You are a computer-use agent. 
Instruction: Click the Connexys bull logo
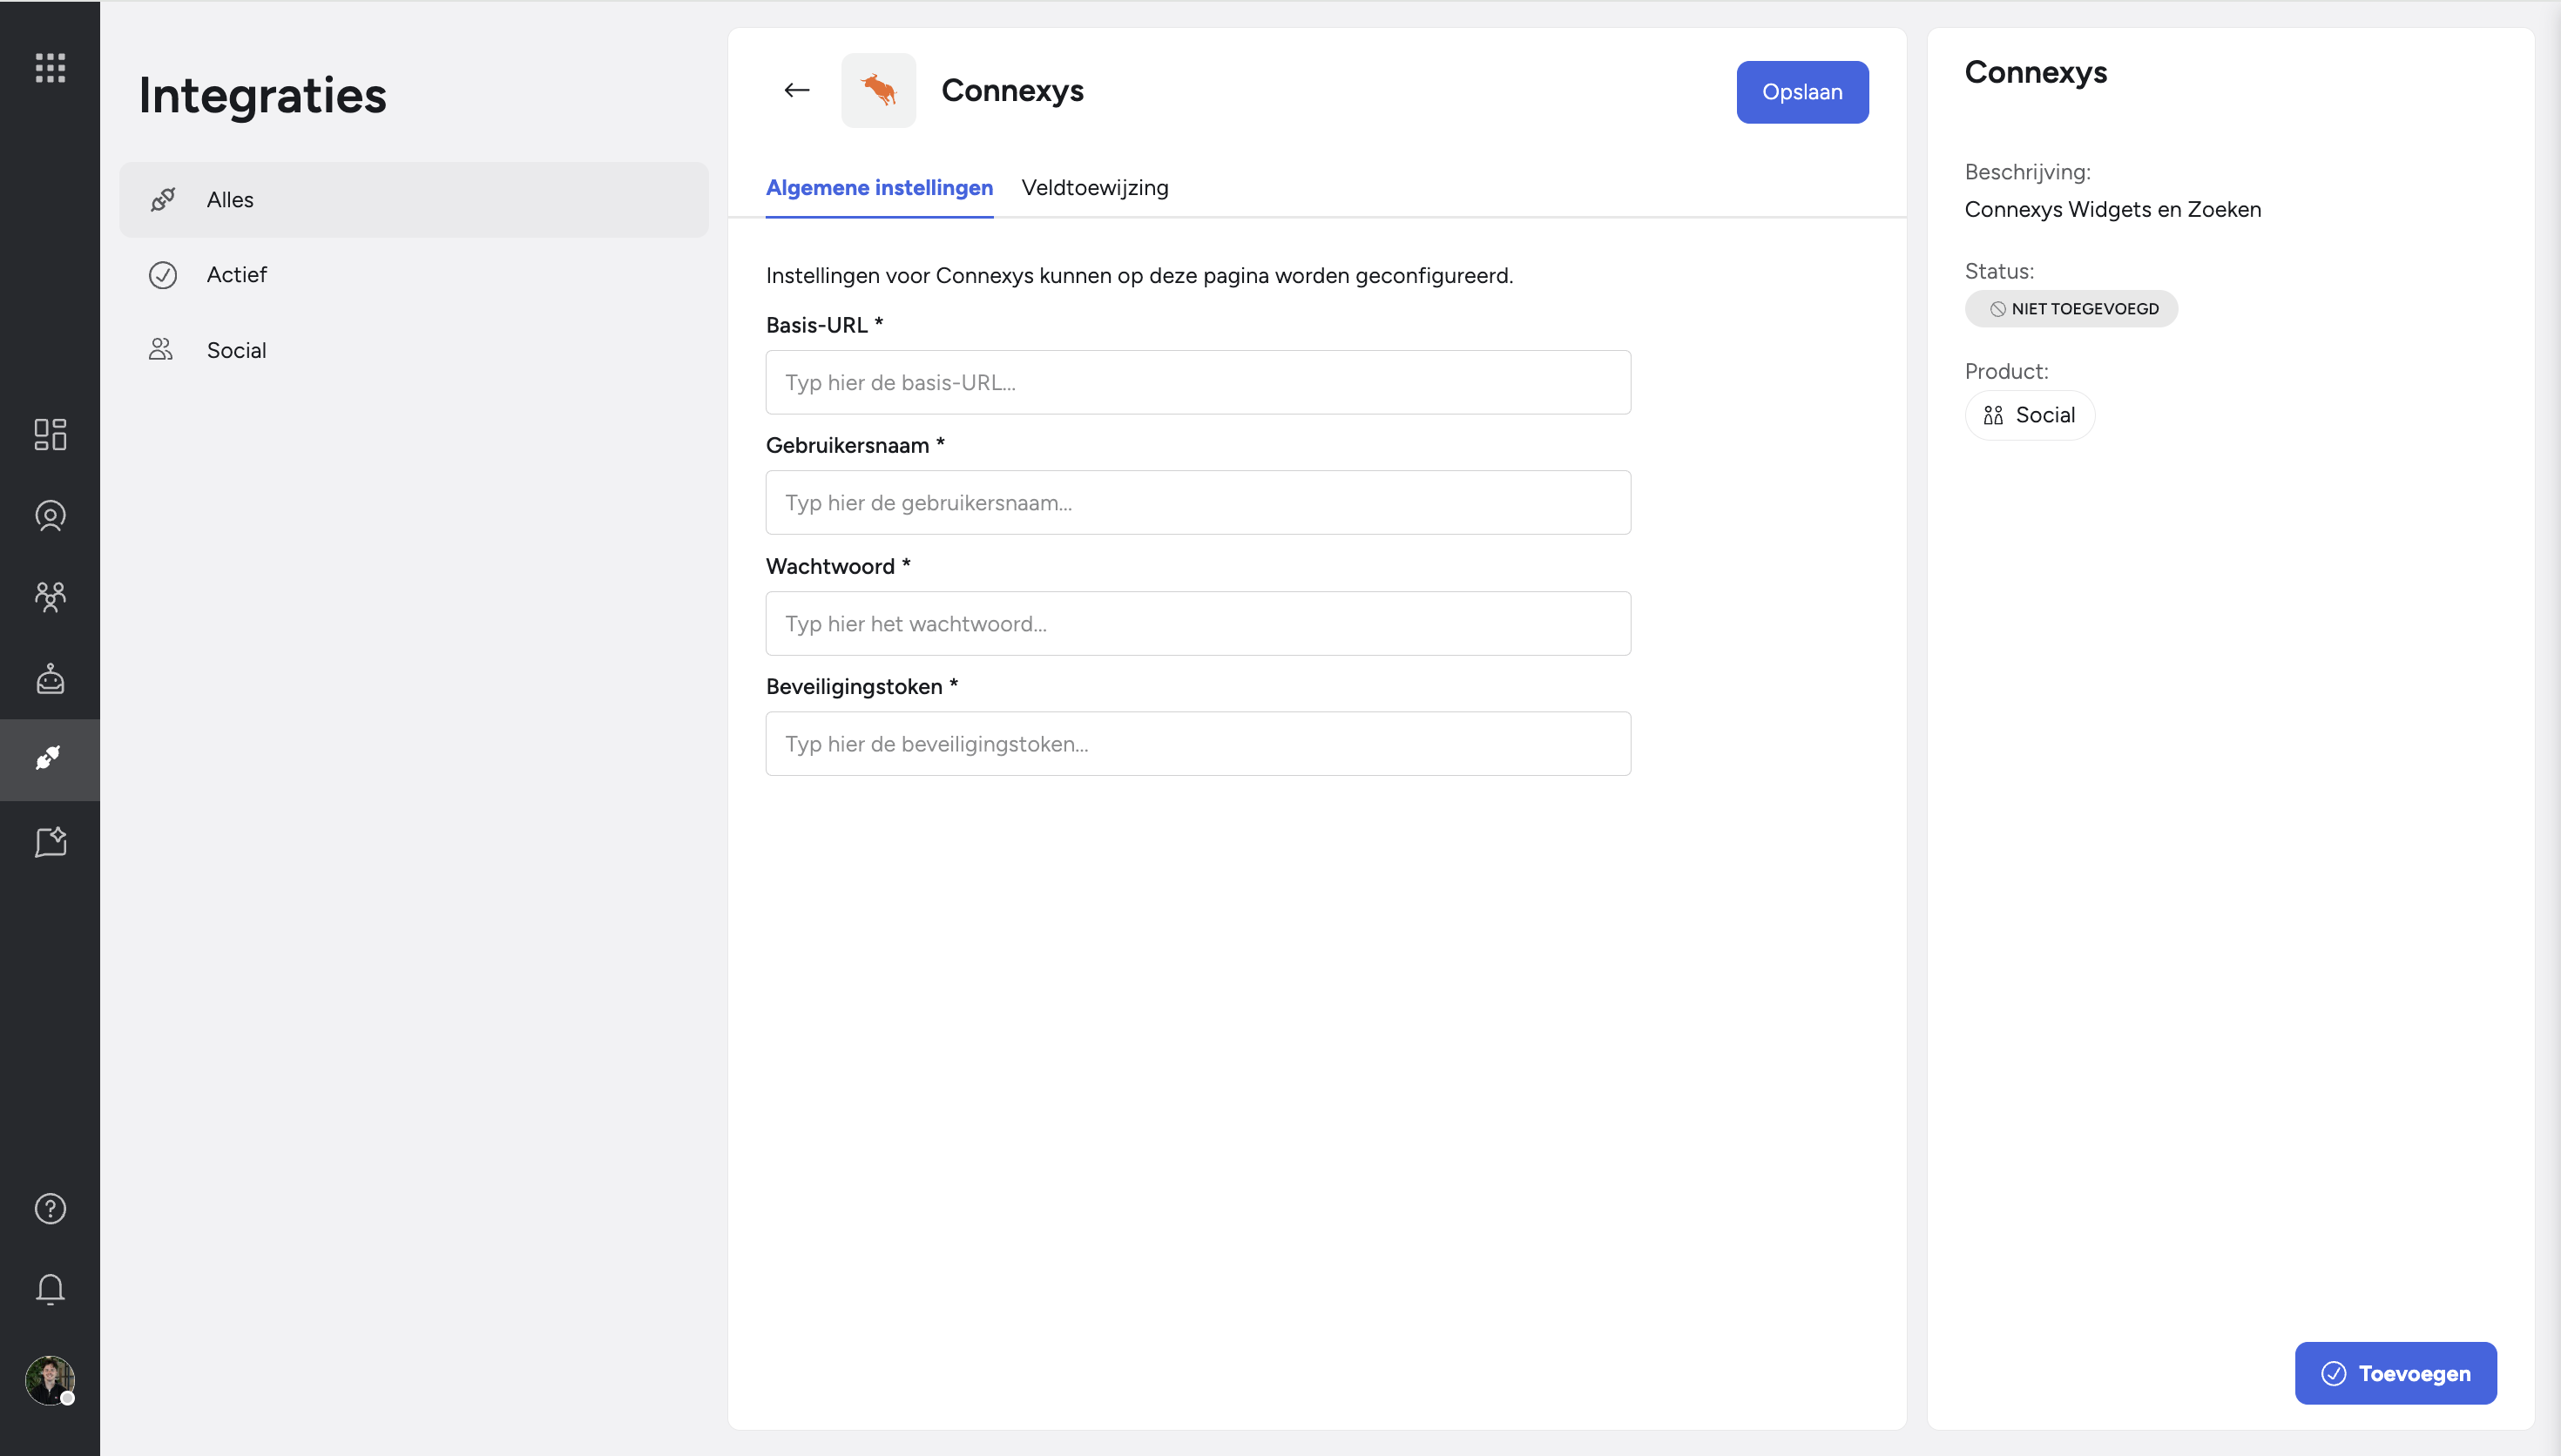click(x=879, y=90)
